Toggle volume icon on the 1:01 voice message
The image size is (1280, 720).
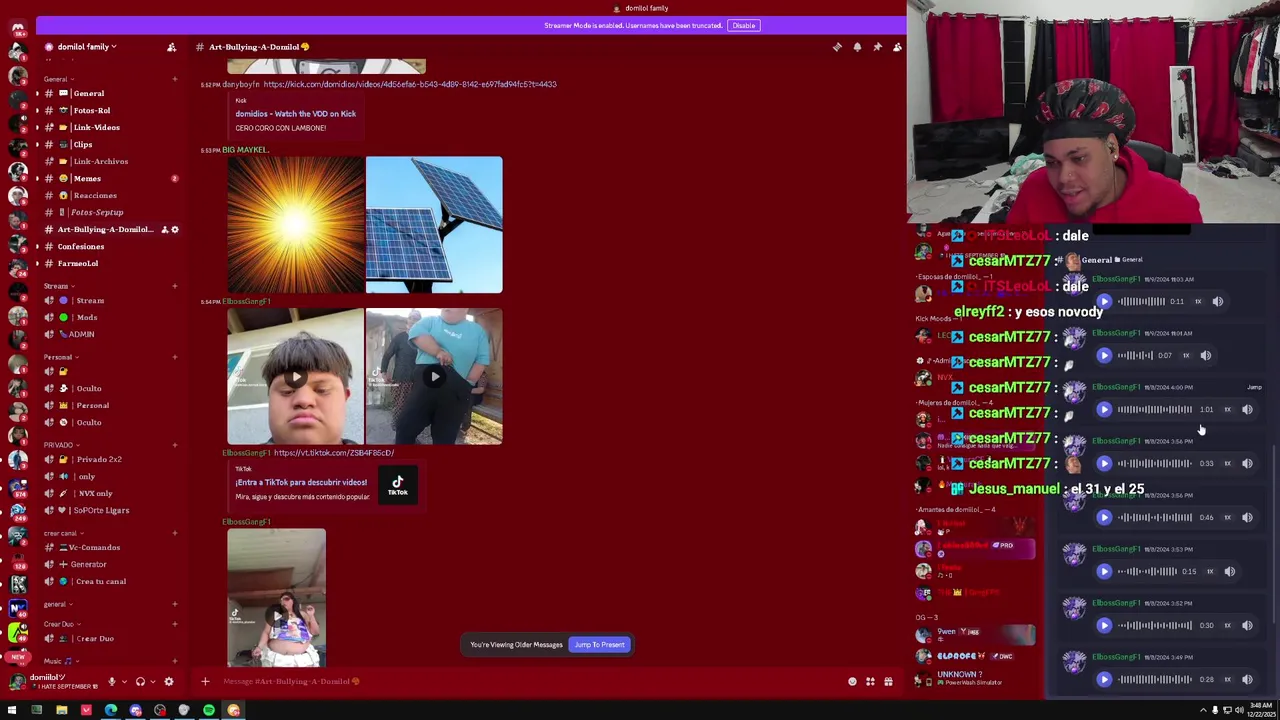(1247, 409)
